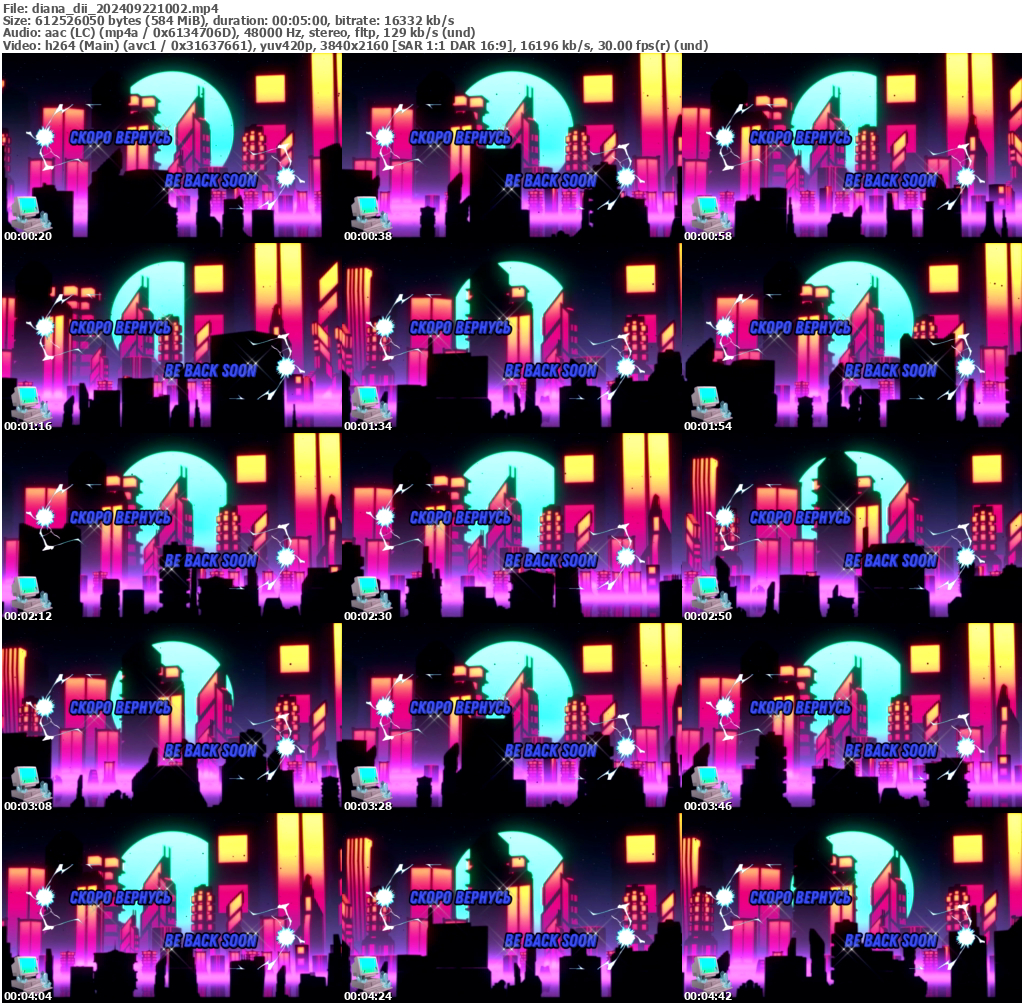Click 'СКОРО ВЕРНУСЬ' text in 00:01:16 frame

click(x=121, y=328)
